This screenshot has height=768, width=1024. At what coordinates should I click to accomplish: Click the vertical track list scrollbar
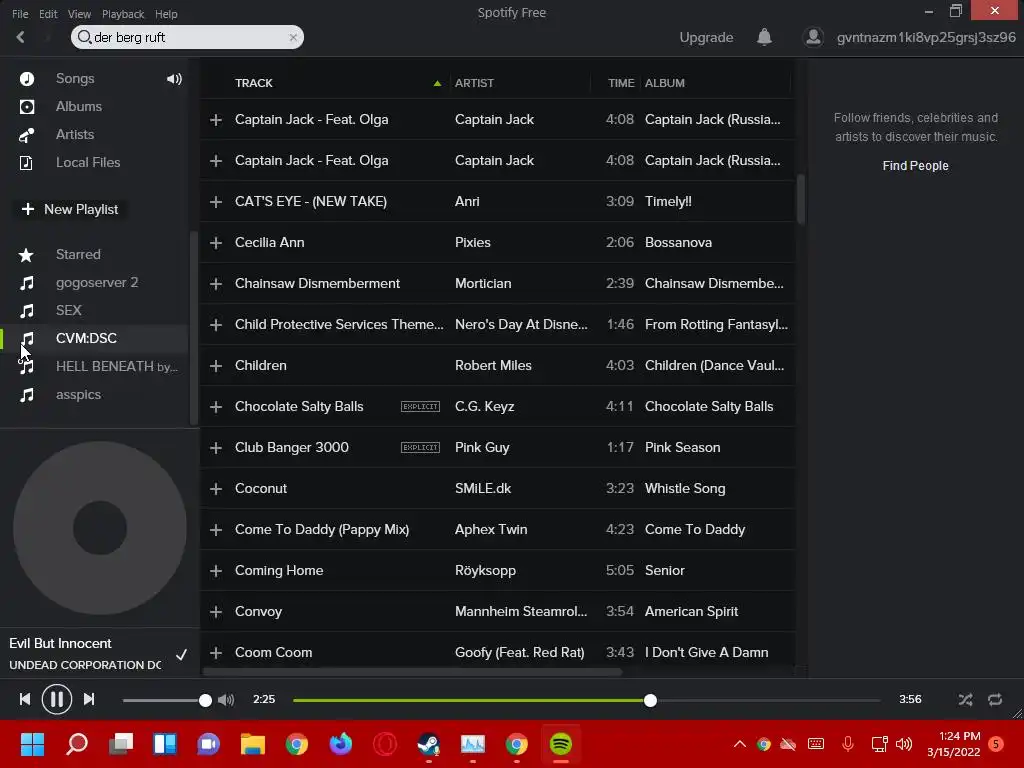(801, 199)
